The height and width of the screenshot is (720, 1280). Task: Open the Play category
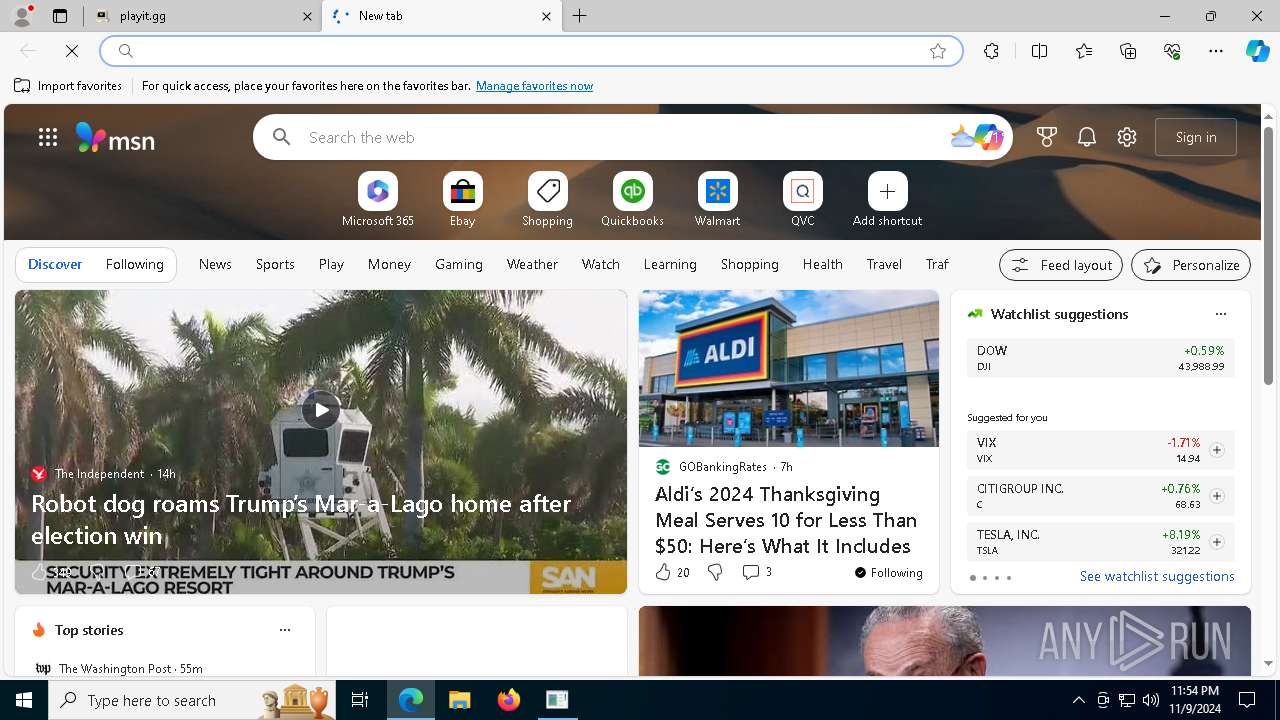[x=331, y=264]
